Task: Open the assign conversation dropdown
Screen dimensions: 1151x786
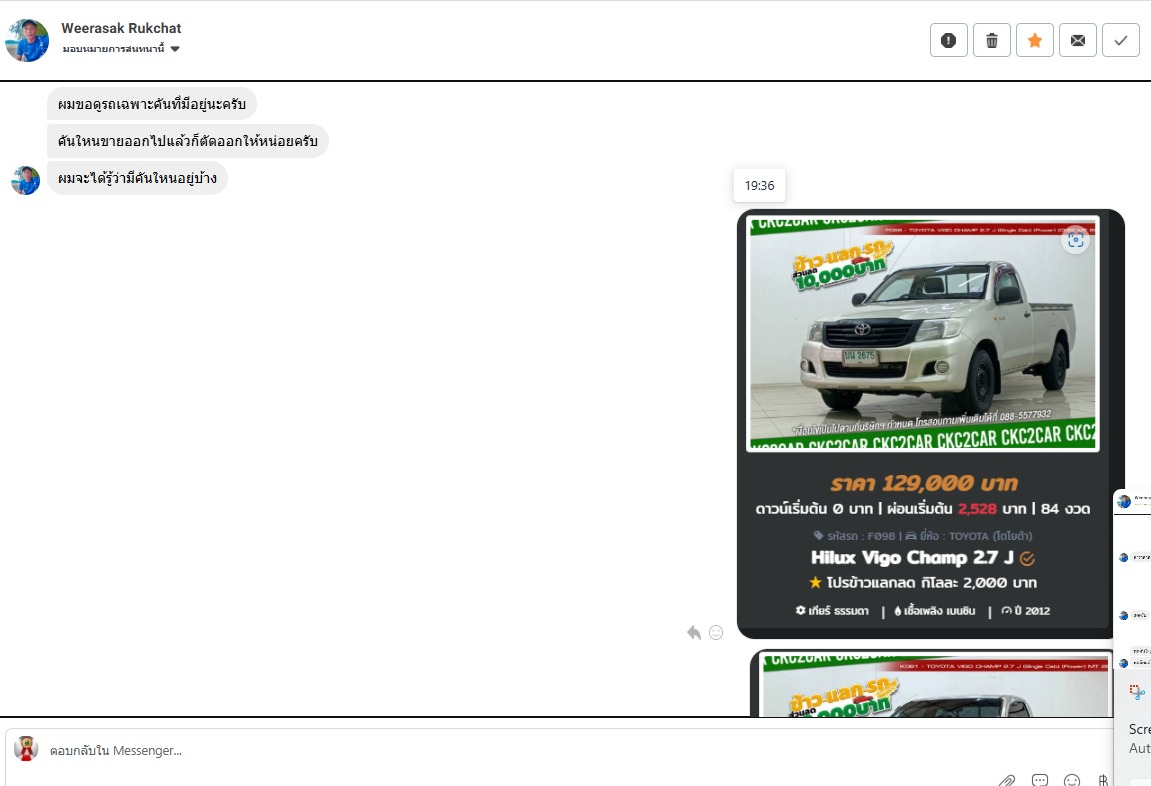Action: point(121,49)
